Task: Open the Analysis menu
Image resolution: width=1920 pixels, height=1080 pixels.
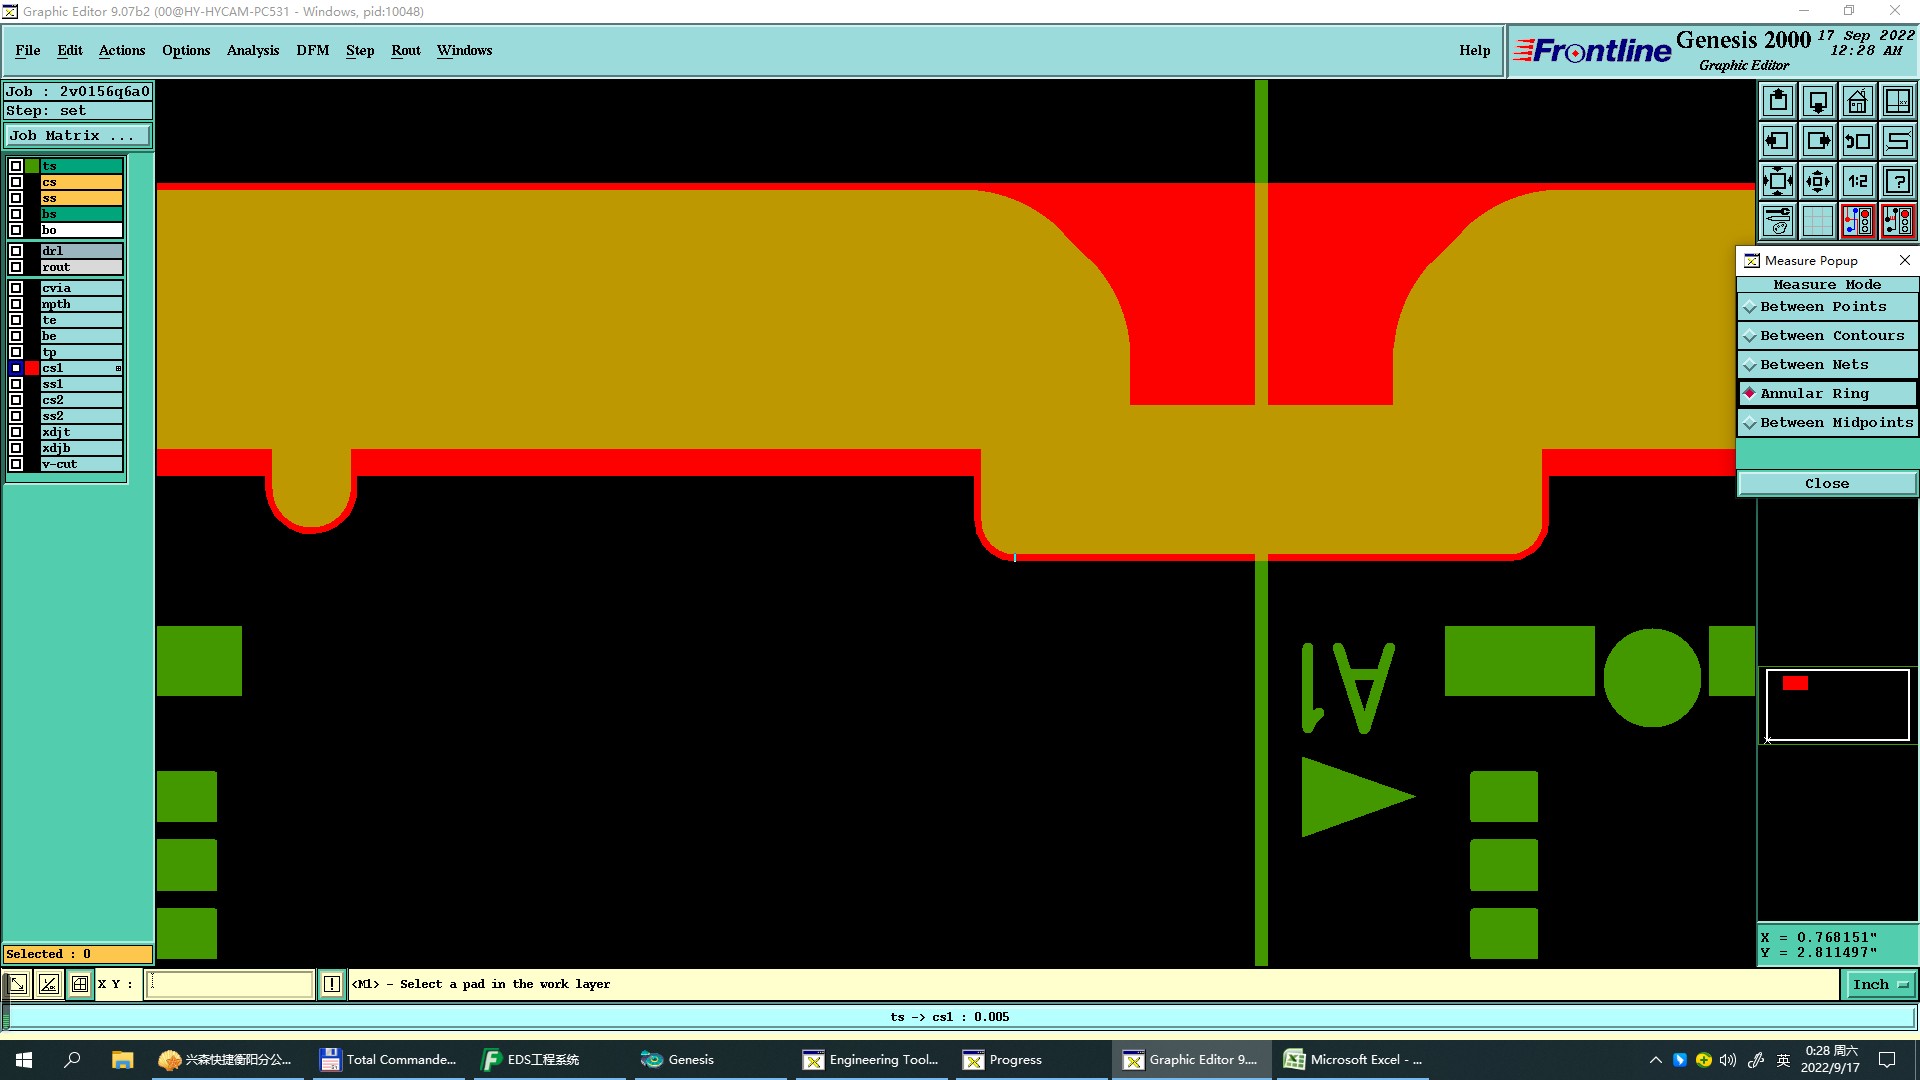Action: click(x=252, y=50)
